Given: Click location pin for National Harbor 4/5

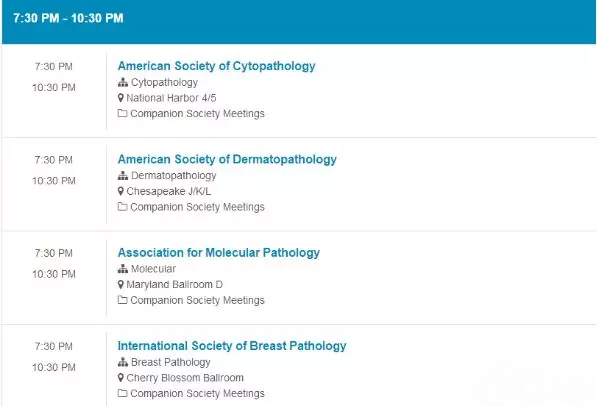Looking at the screenshot, I should tap(121, 98).
